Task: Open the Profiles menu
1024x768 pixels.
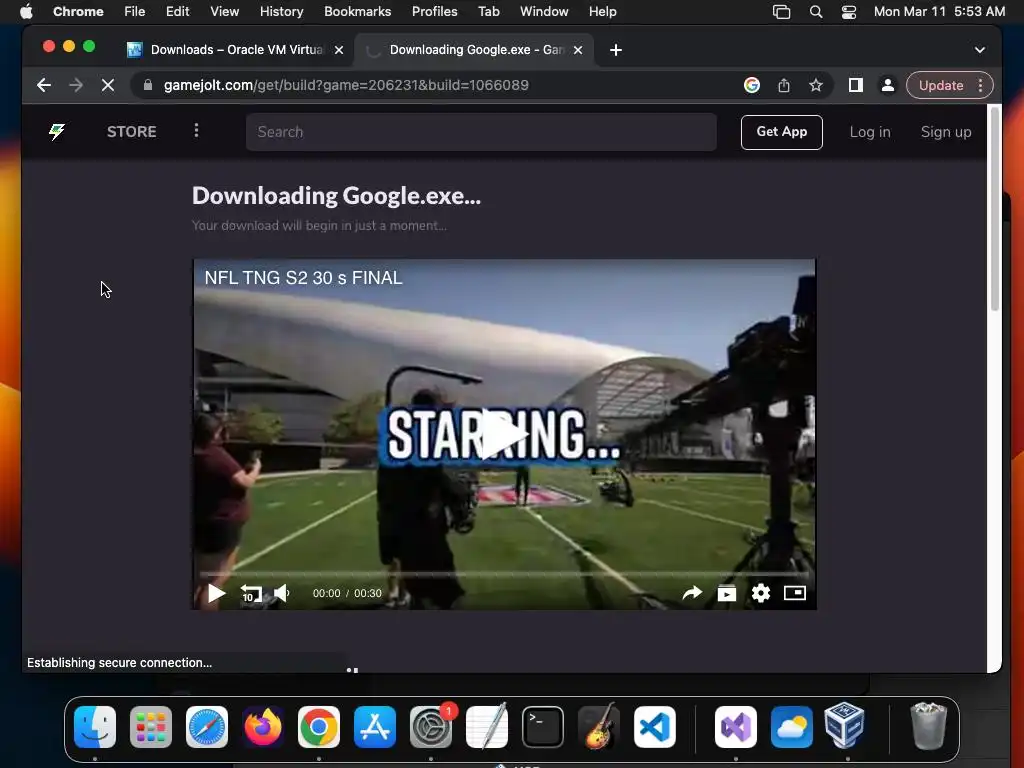Action: point(434,11)
